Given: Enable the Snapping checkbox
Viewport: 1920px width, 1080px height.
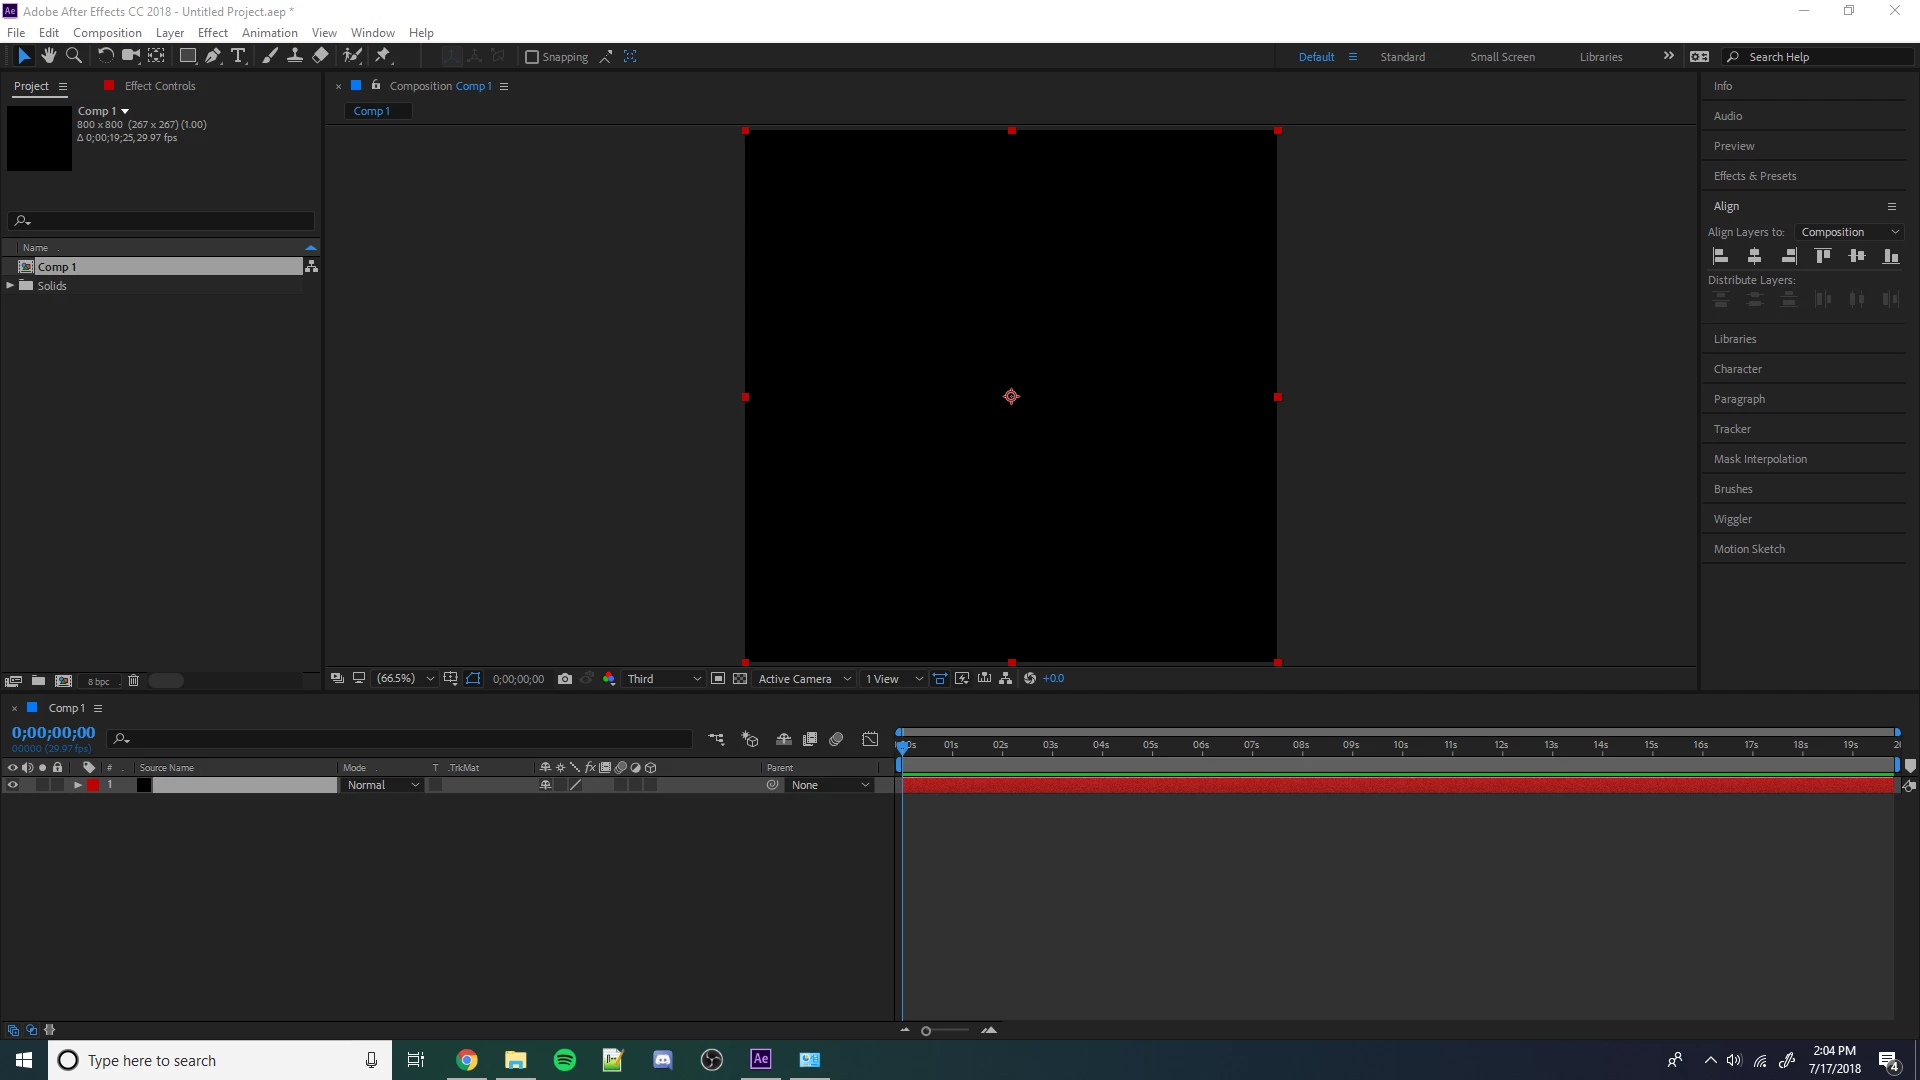Looking at the screenshot, I should click(532, 57).
